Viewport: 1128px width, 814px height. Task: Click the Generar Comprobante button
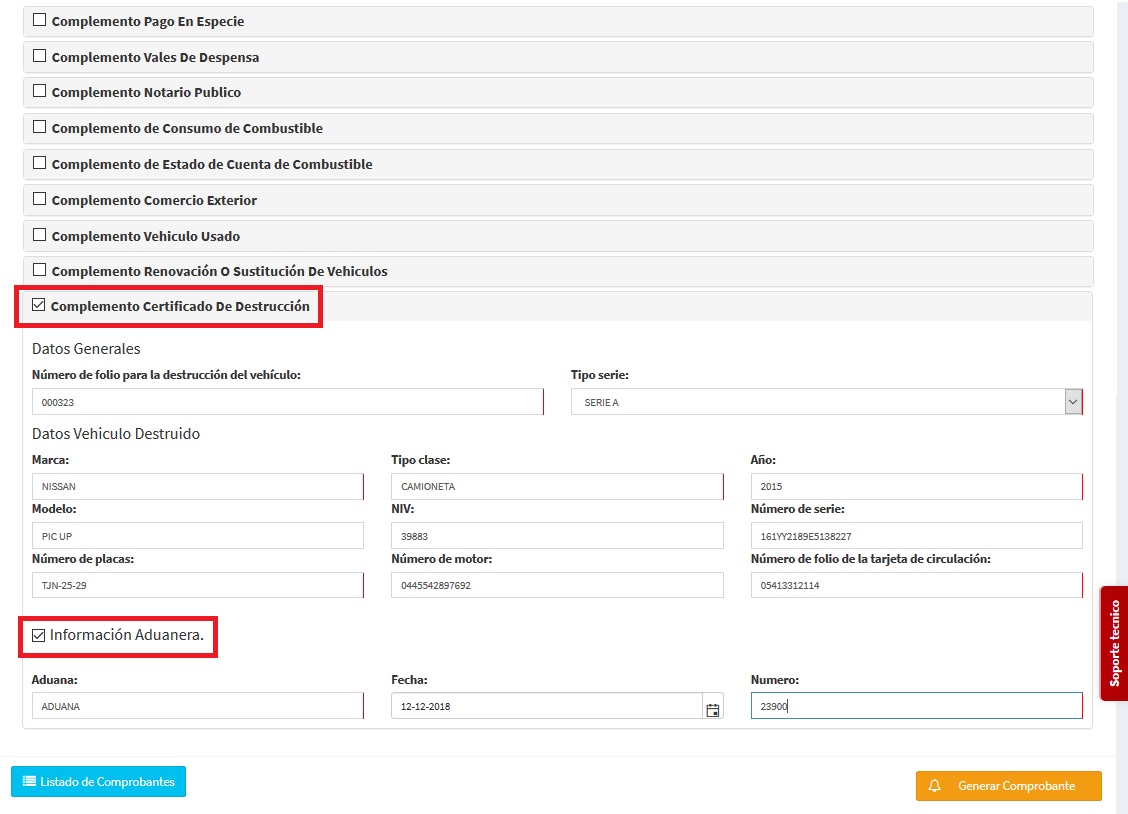[x=1008, y=786]
